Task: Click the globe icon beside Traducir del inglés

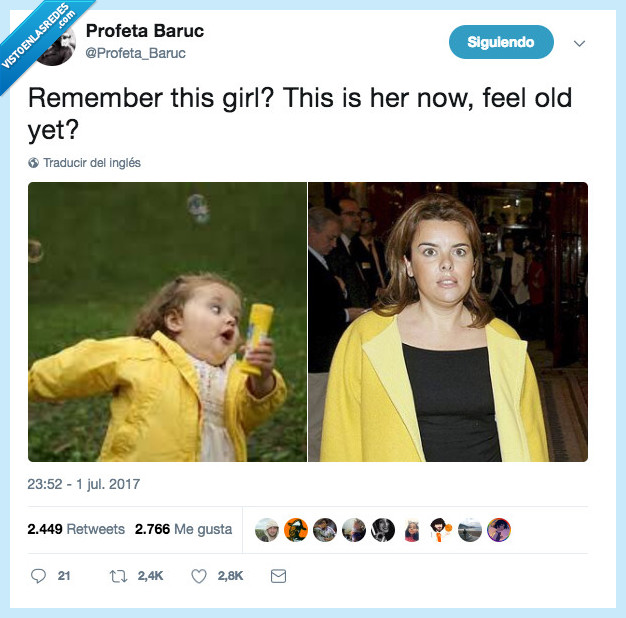Action: (x=34, y=163)
